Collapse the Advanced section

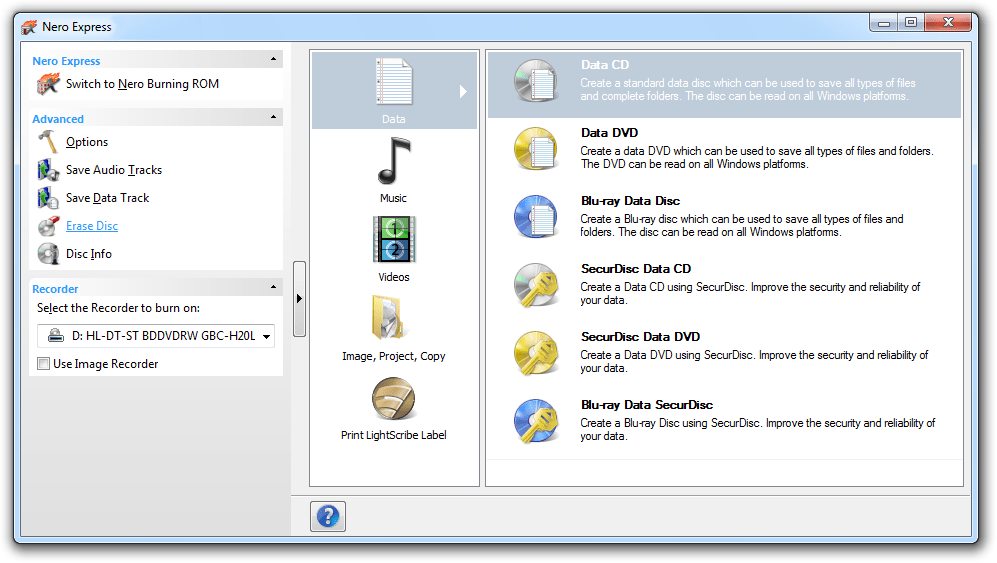click(273, 118)
